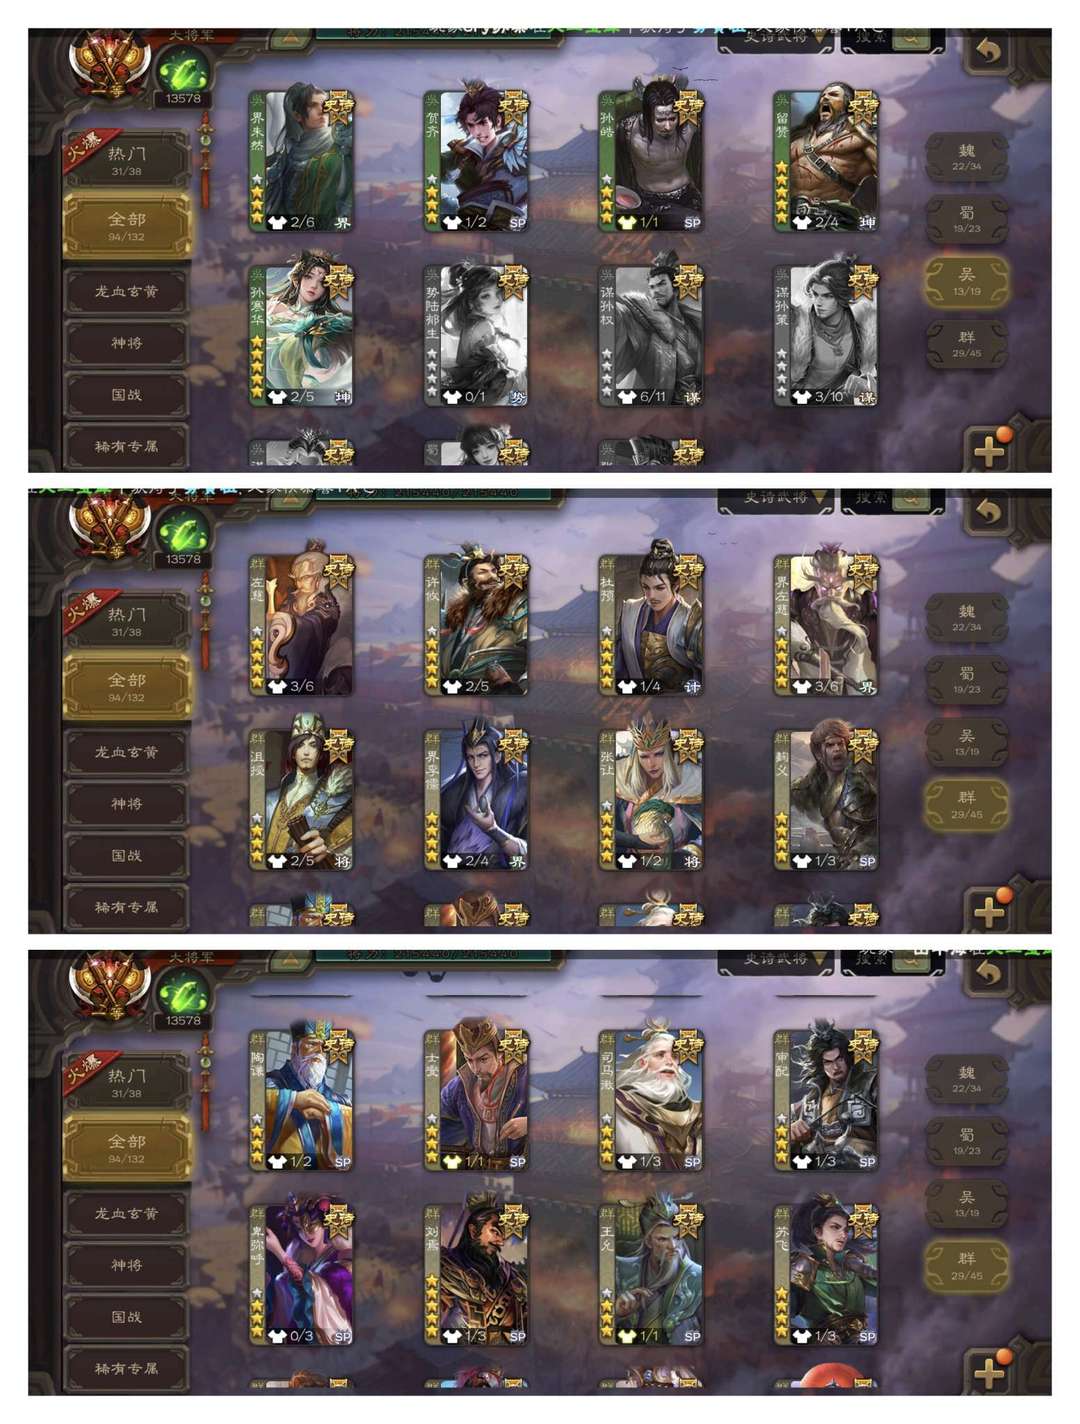Screen dimensions: 1080x1424
Task: Open 龙血玄黄 category in the topmost screenshot
Action: (x=126, y=292)
